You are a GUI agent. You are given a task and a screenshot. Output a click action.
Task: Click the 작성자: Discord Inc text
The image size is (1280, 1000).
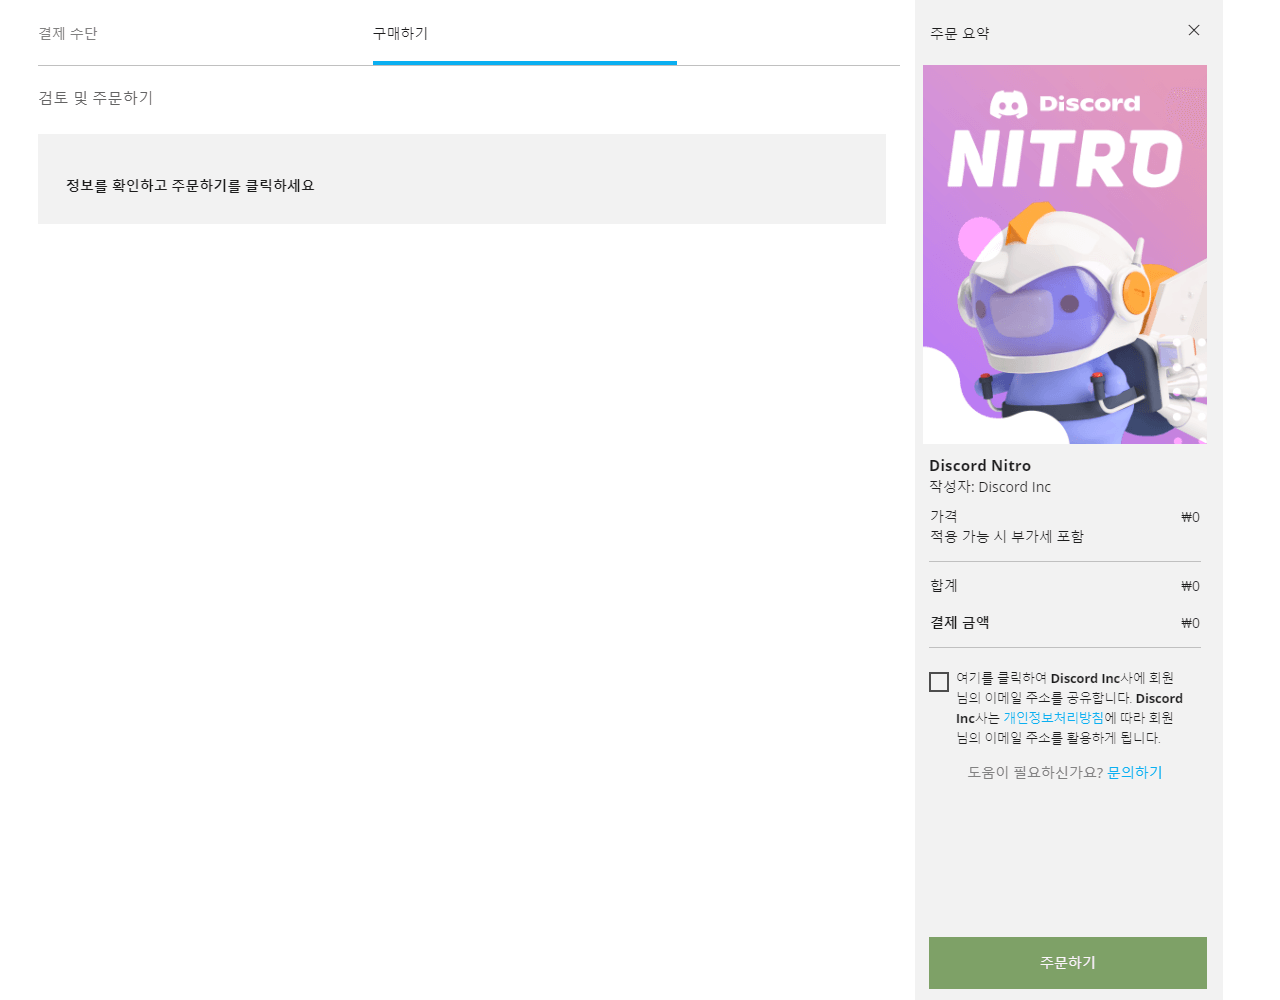pyautogui.click(x=990, y=487)
